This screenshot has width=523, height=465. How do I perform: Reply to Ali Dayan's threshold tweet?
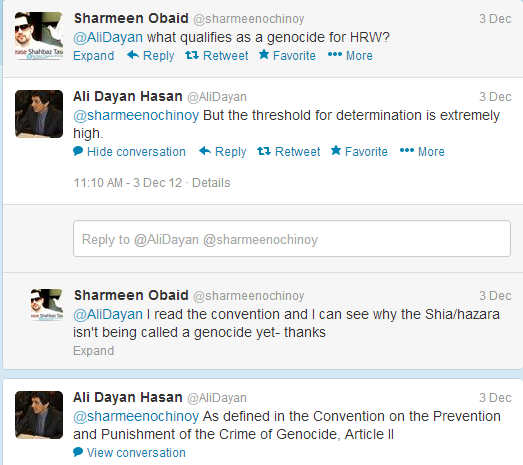coord(222,152)
